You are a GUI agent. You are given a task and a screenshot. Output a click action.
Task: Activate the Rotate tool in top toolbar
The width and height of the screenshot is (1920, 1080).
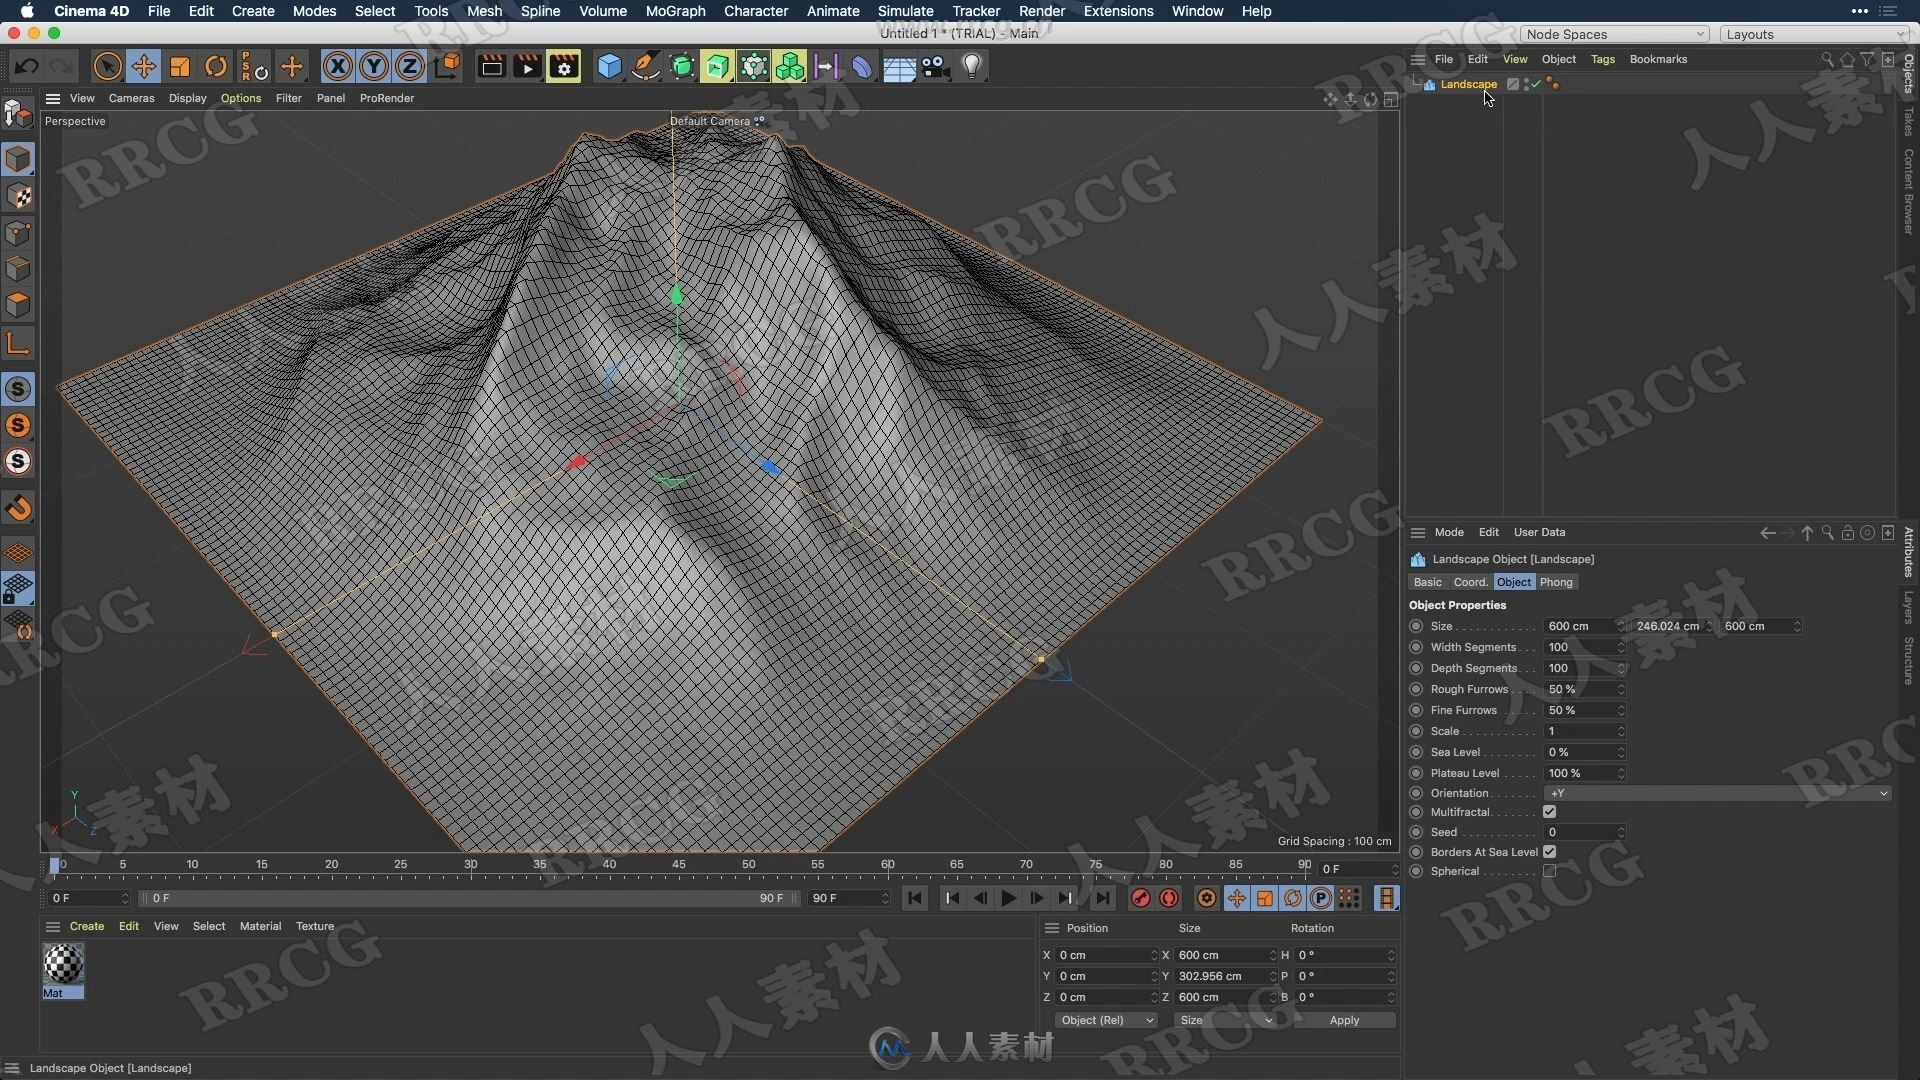pyautogui.click(x=216, y=67)
